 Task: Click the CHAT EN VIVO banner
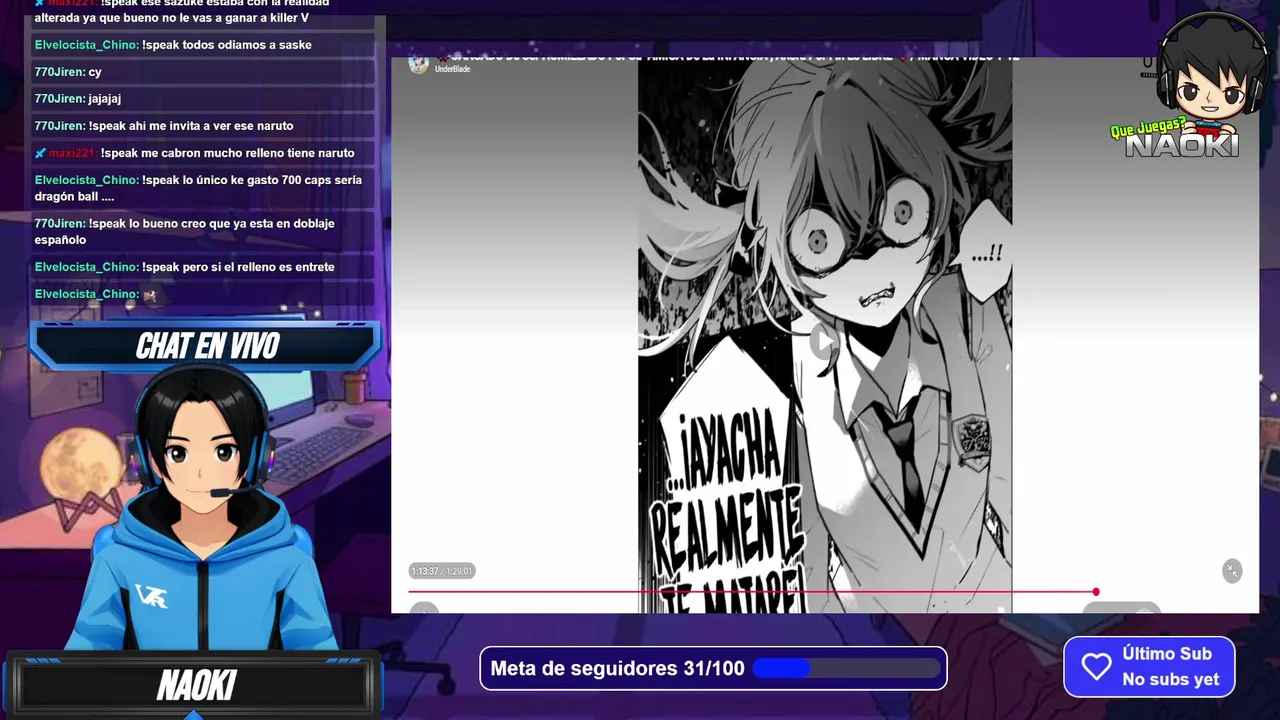pyautogui.click(x=206, y=346)
